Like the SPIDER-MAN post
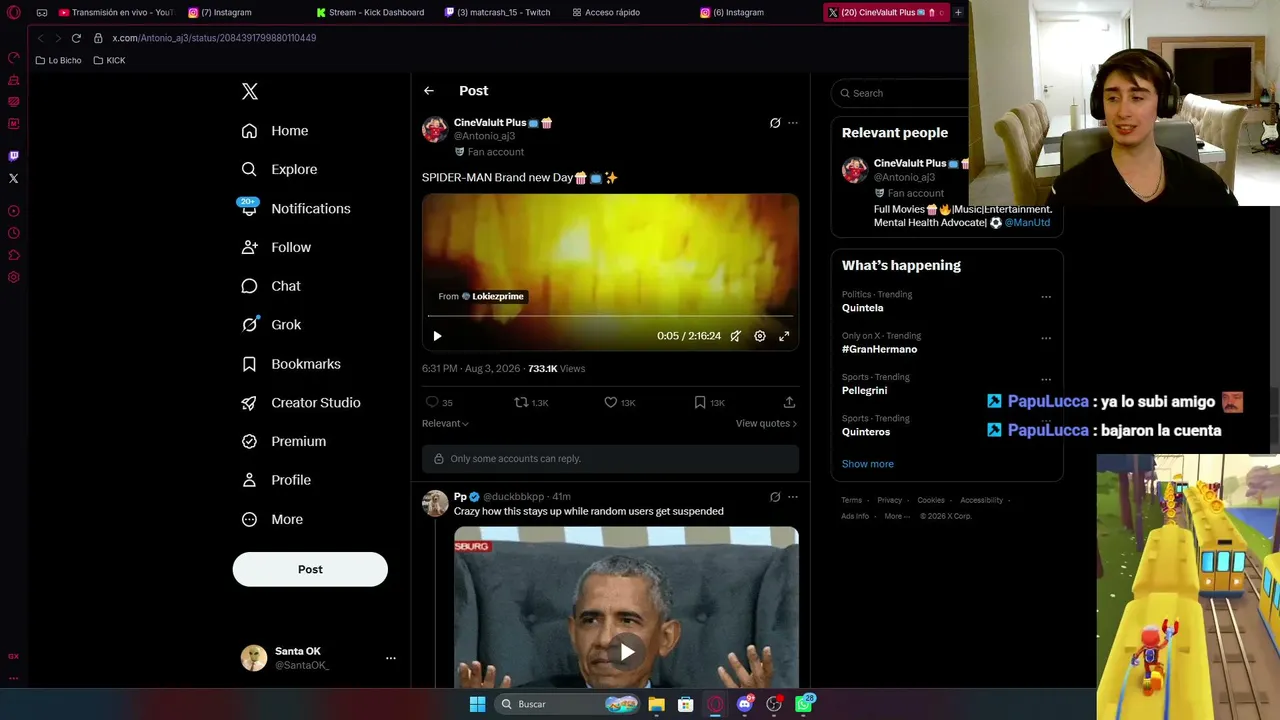1280x720 pixels. click(611, 402)
